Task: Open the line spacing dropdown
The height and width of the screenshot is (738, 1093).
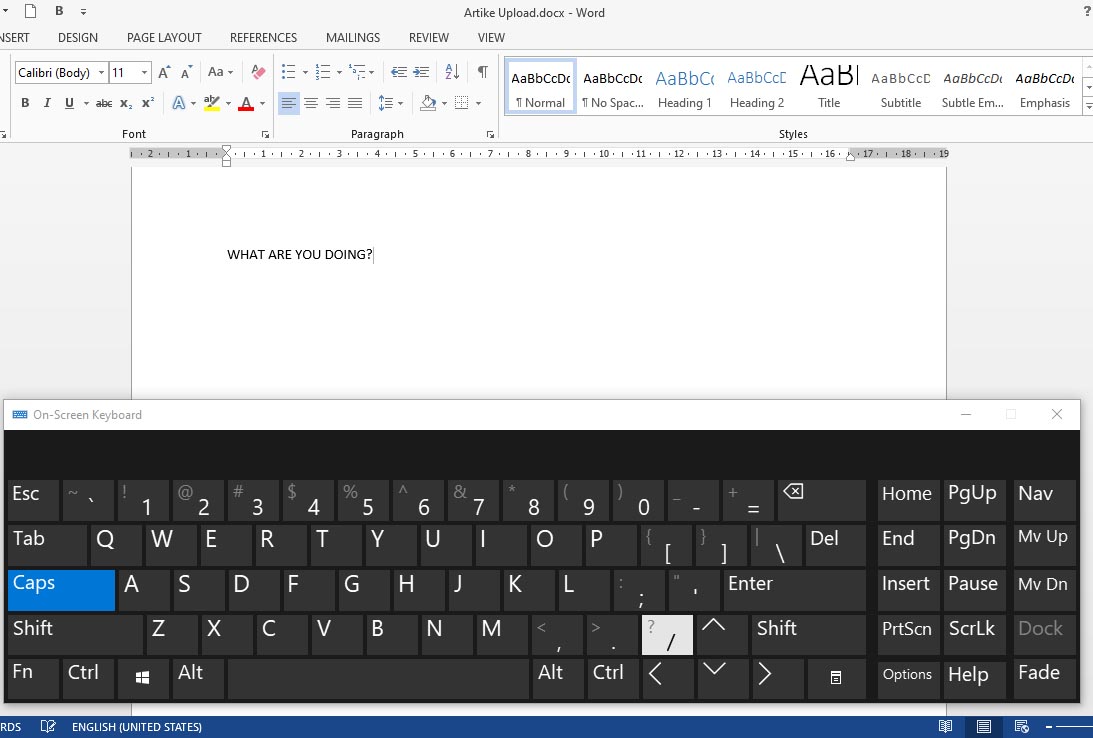Action: tap(401, 103)
